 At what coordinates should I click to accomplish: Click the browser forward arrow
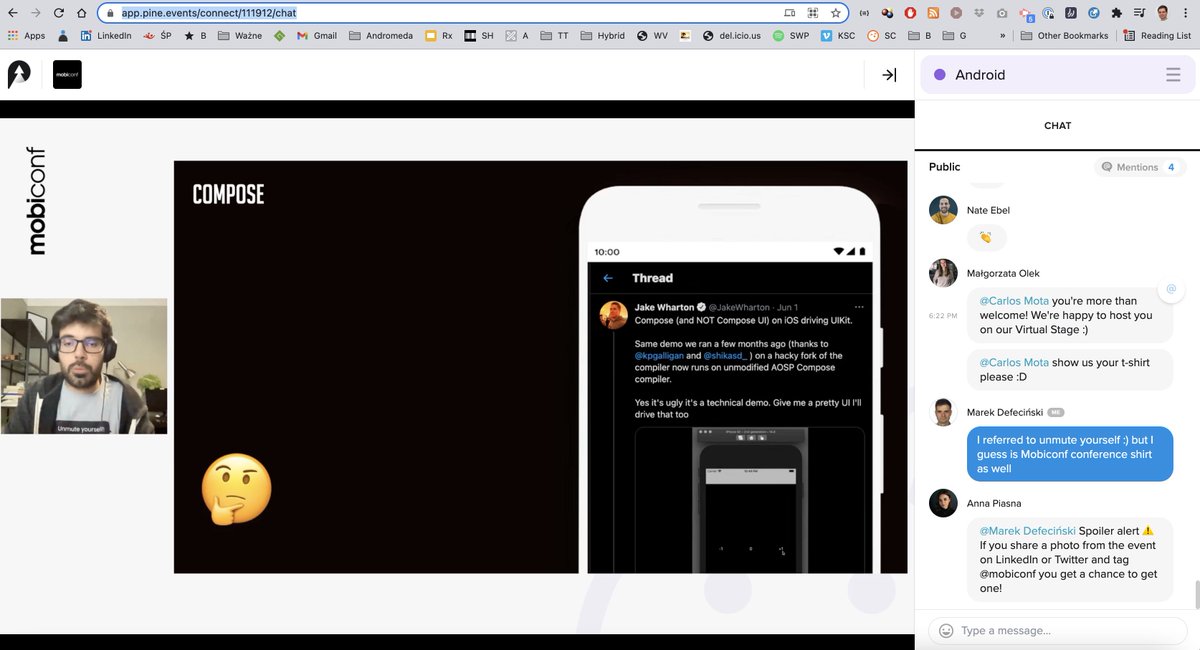pyautogui.click(x=36, y=13)
